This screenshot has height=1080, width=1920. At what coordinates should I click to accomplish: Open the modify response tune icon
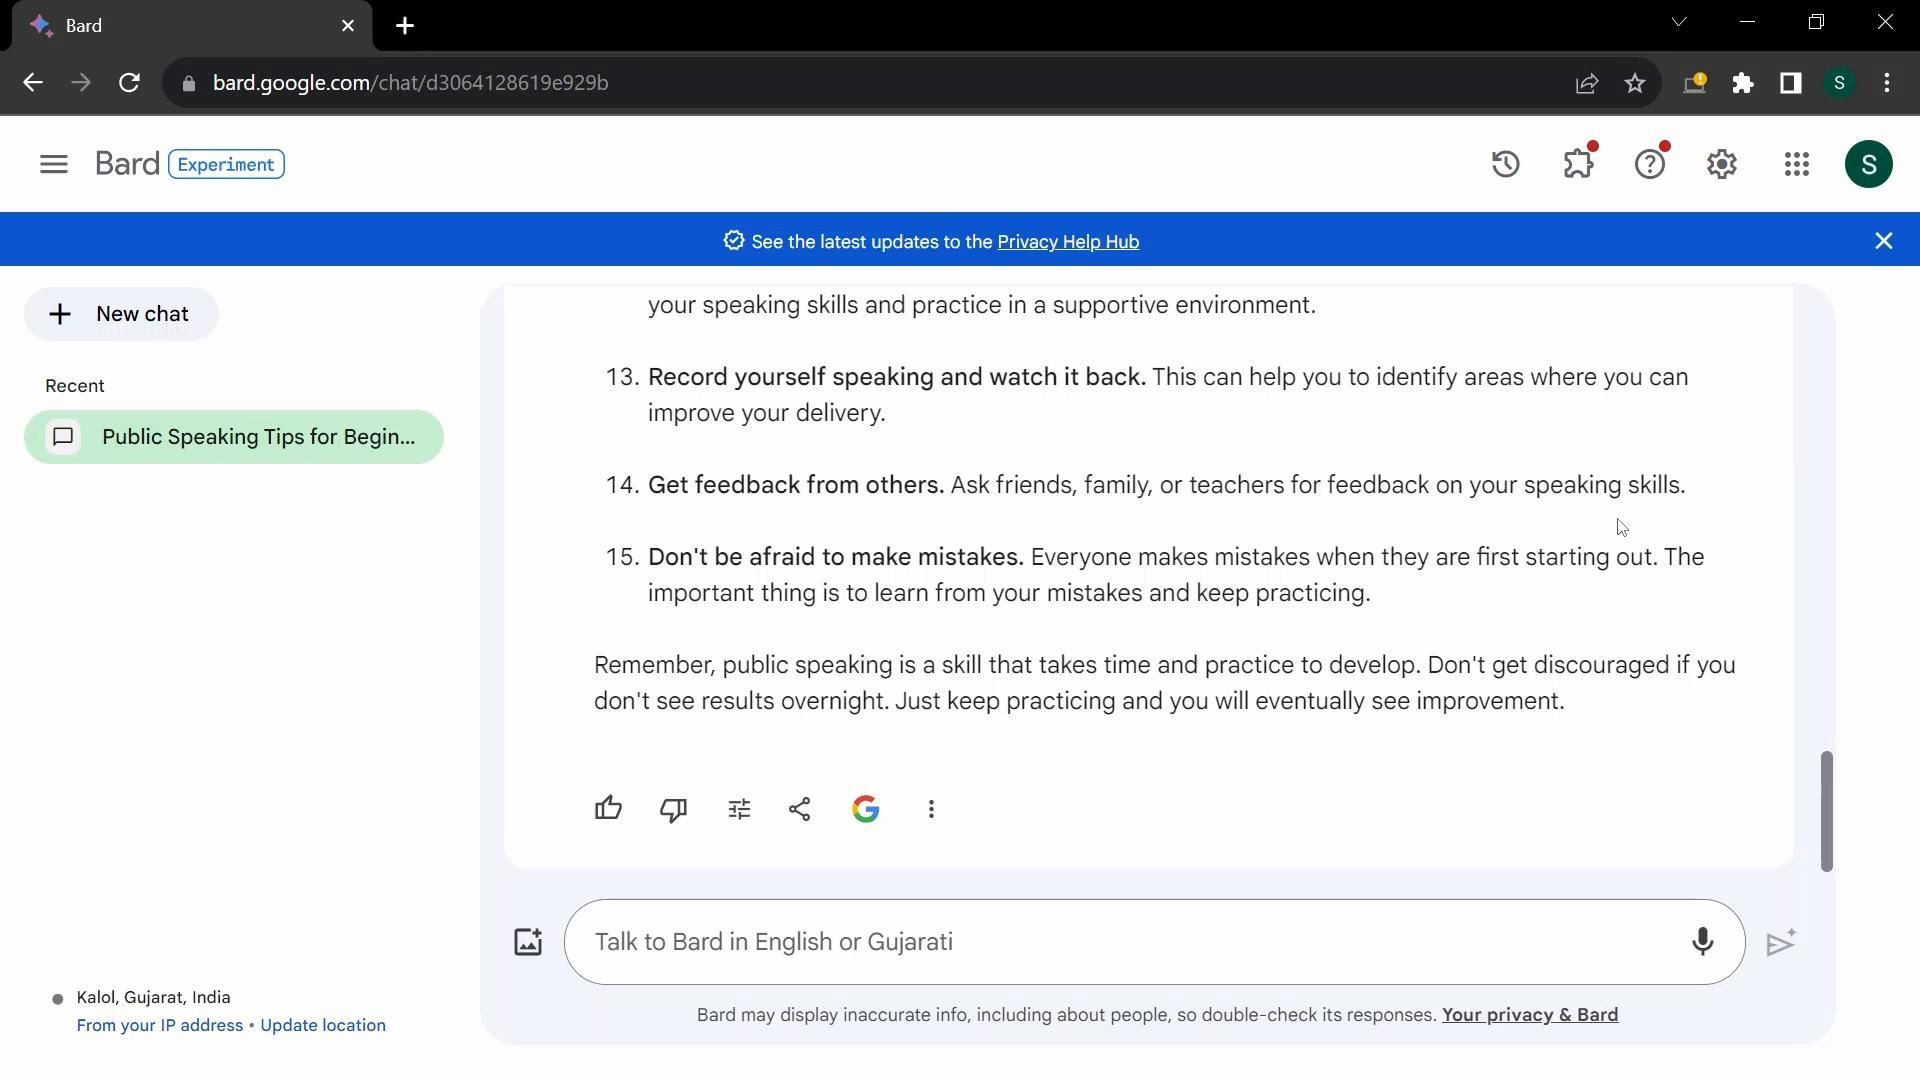739,809
